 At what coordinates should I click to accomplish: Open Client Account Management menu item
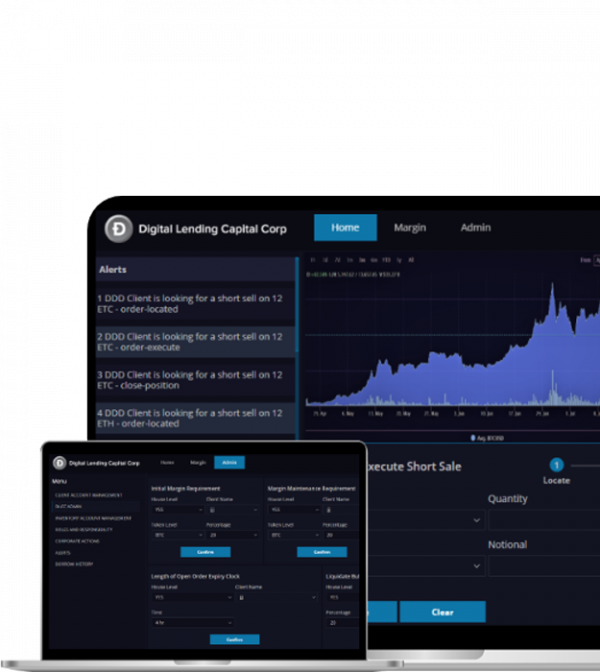(89, 495)
